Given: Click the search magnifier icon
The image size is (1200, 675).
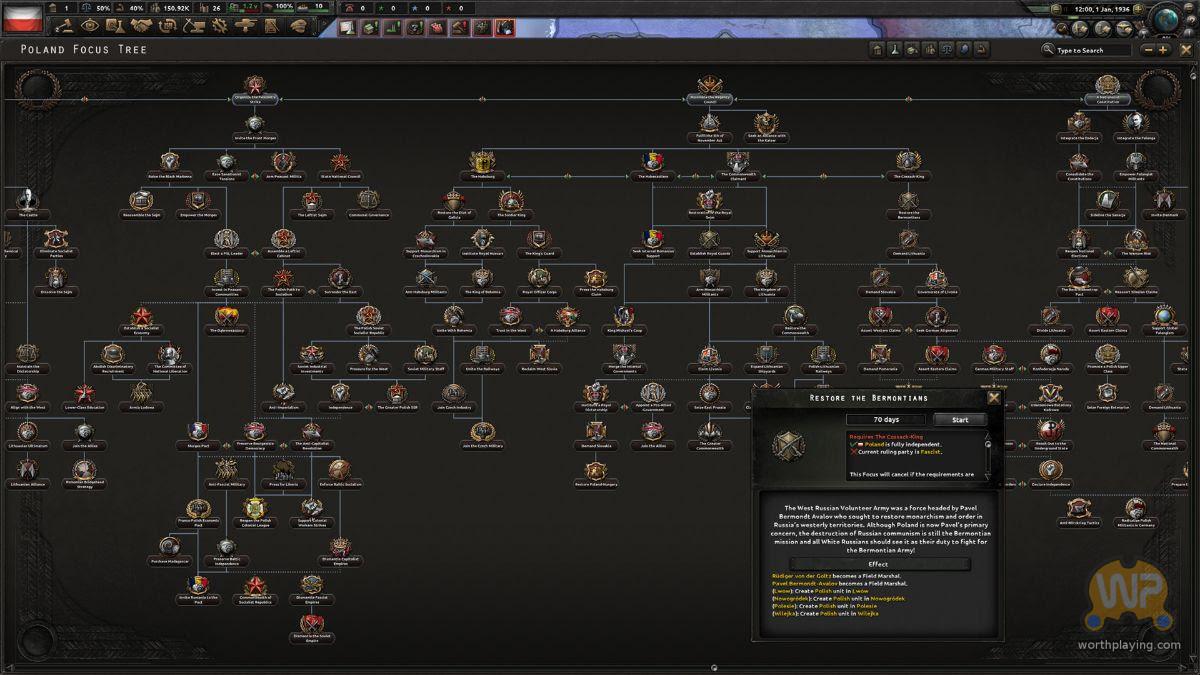Looking at the screenshot, I should [x=1048, y=50].
